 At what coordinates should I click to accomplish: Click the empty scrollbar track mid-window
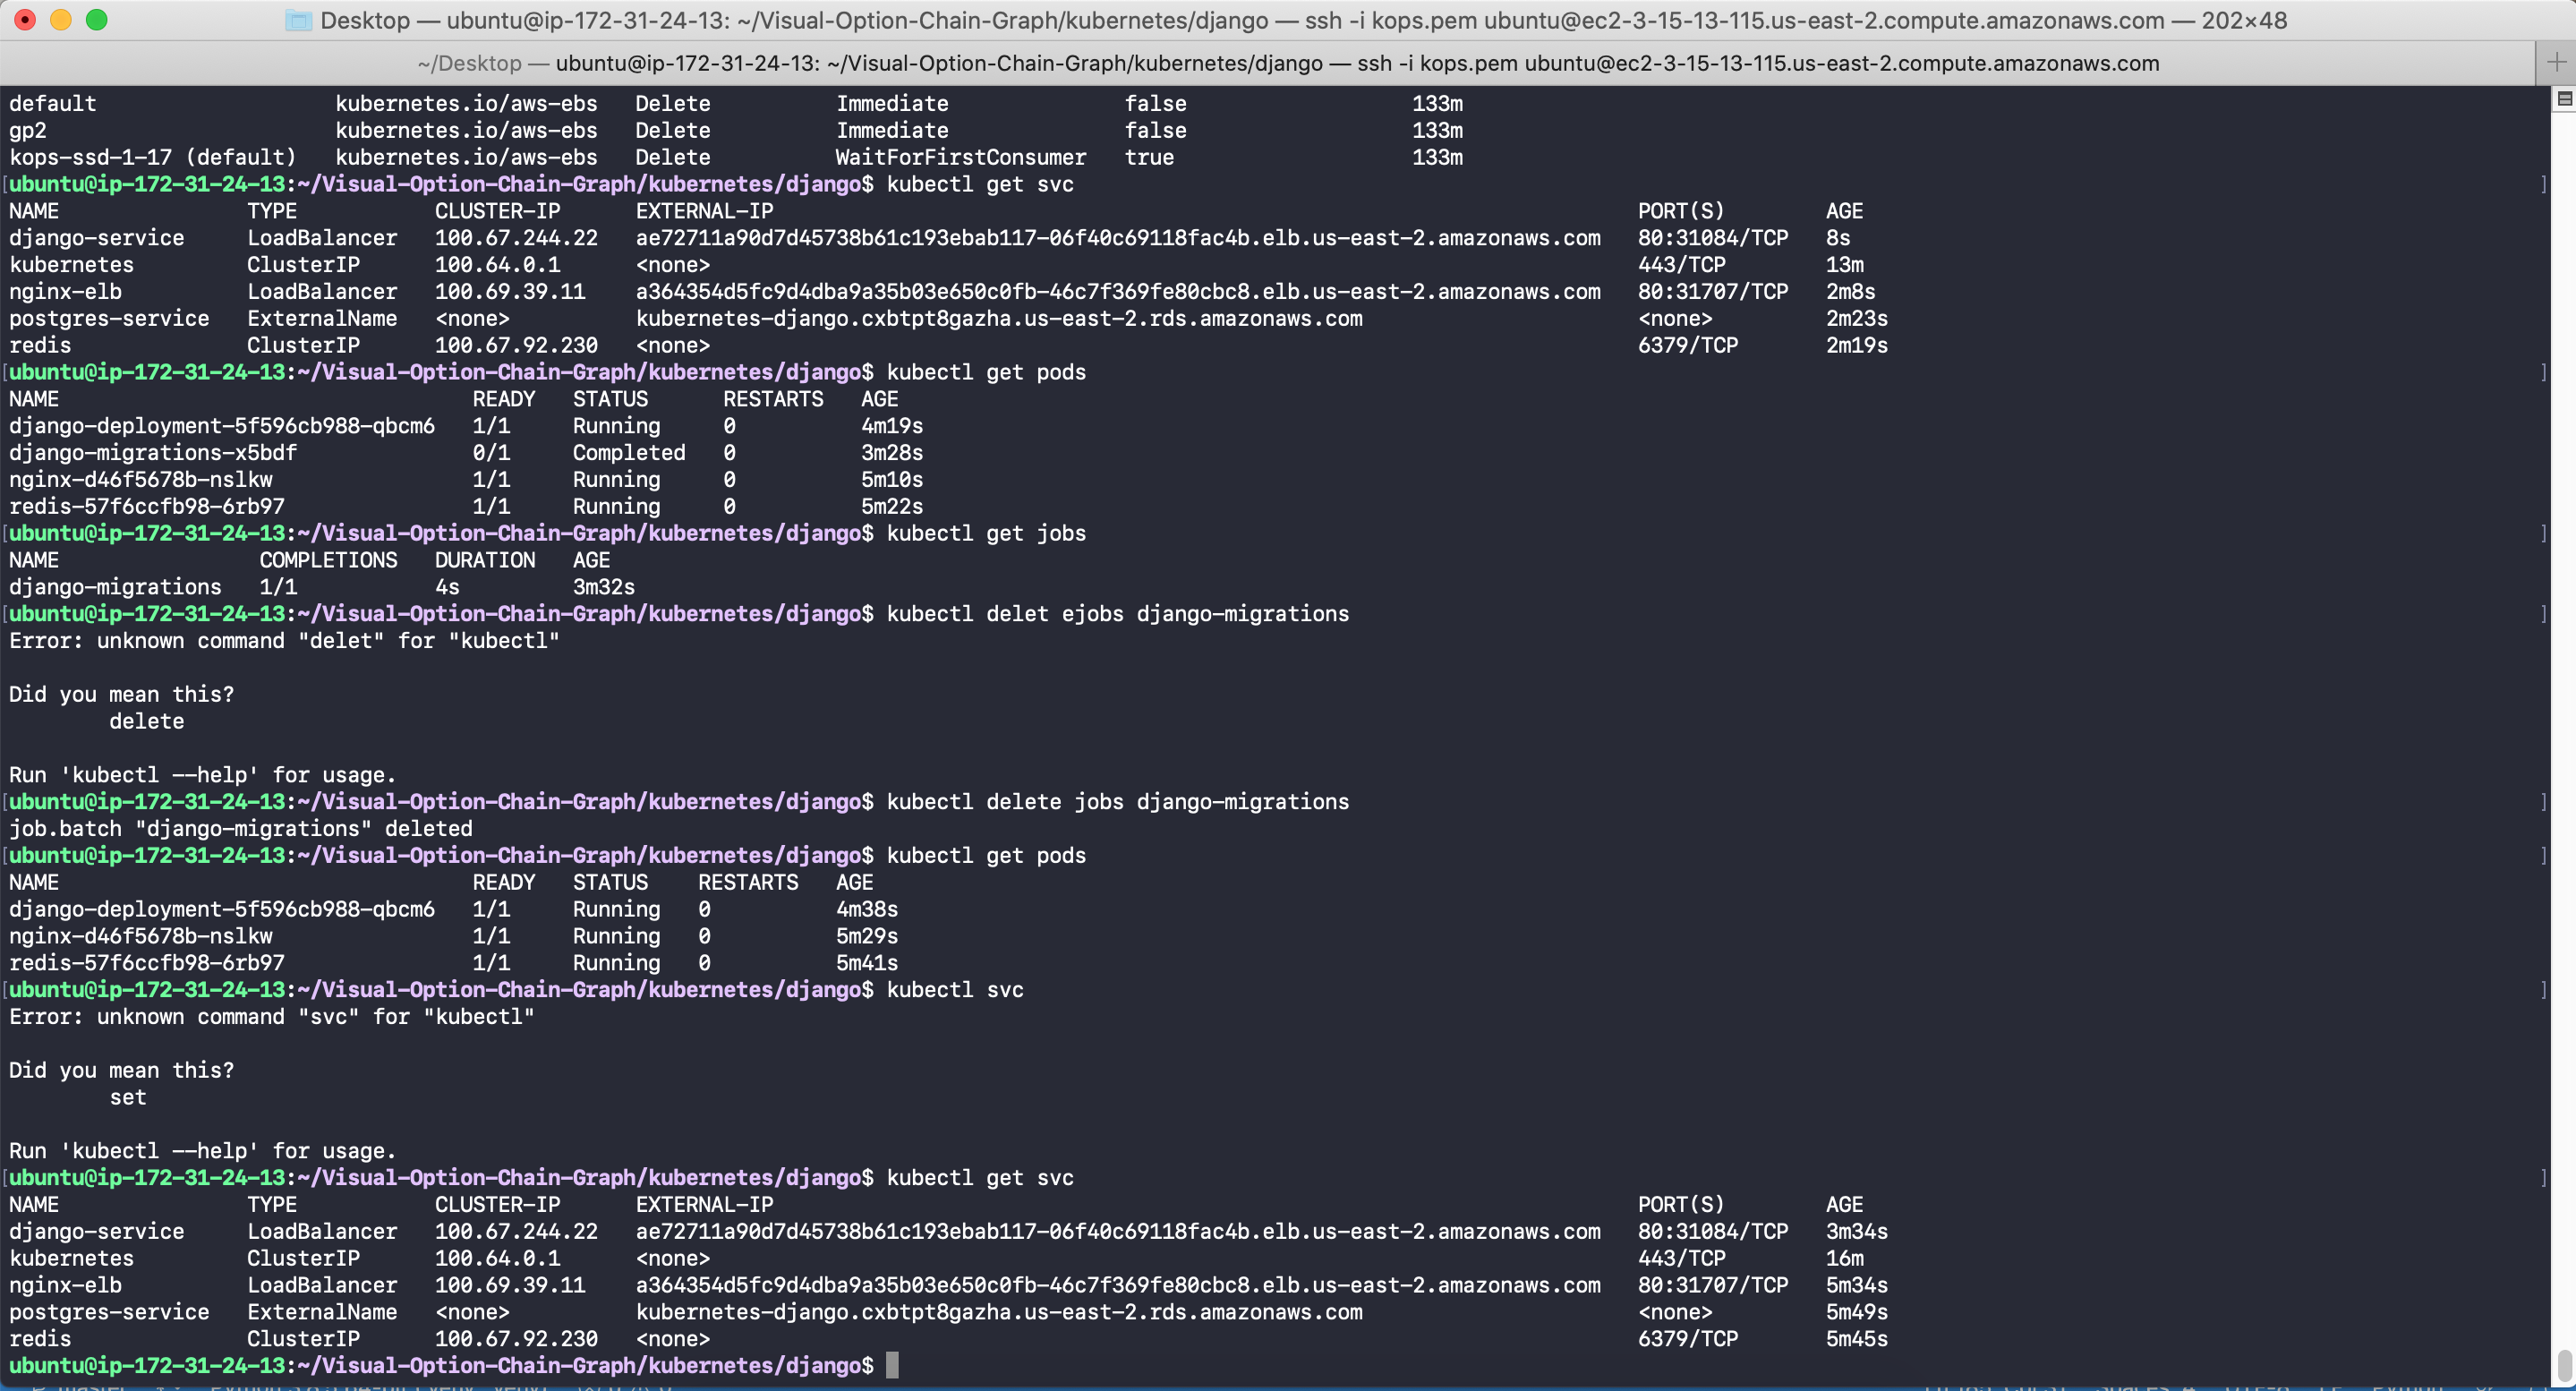click(x=2564, y=700)
